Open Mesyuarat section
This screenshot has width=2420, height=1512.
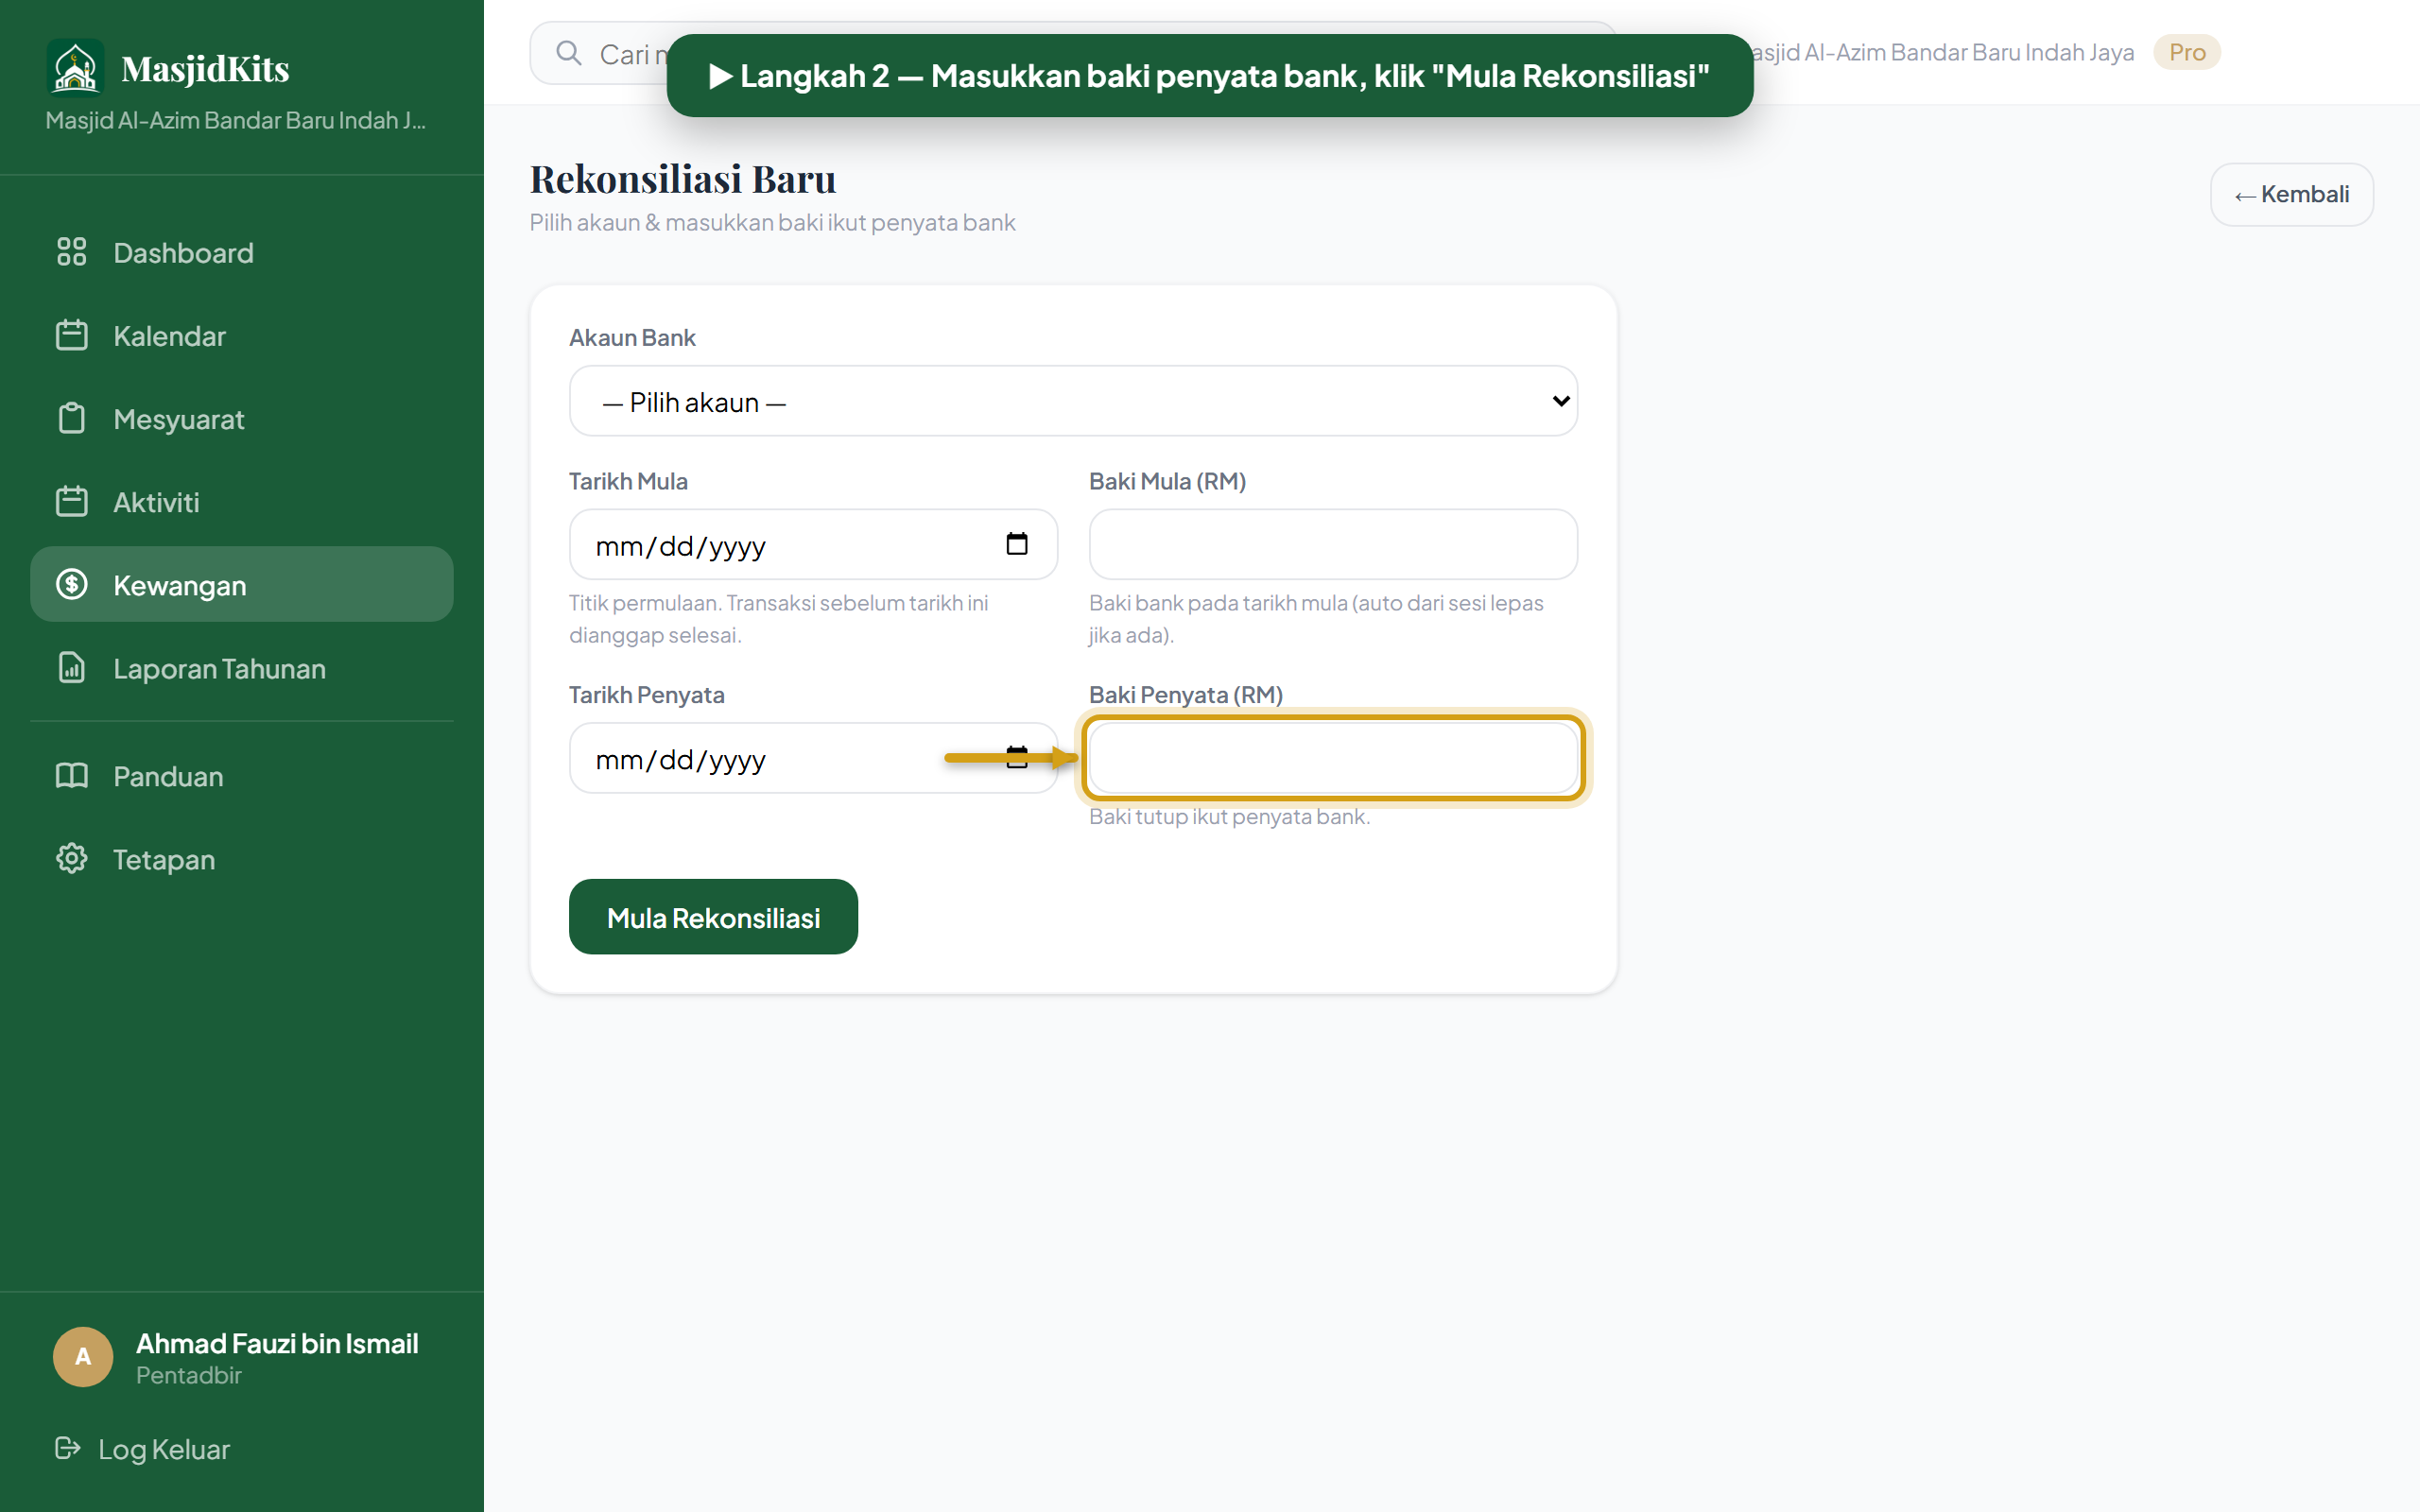(x=242, y=418)
